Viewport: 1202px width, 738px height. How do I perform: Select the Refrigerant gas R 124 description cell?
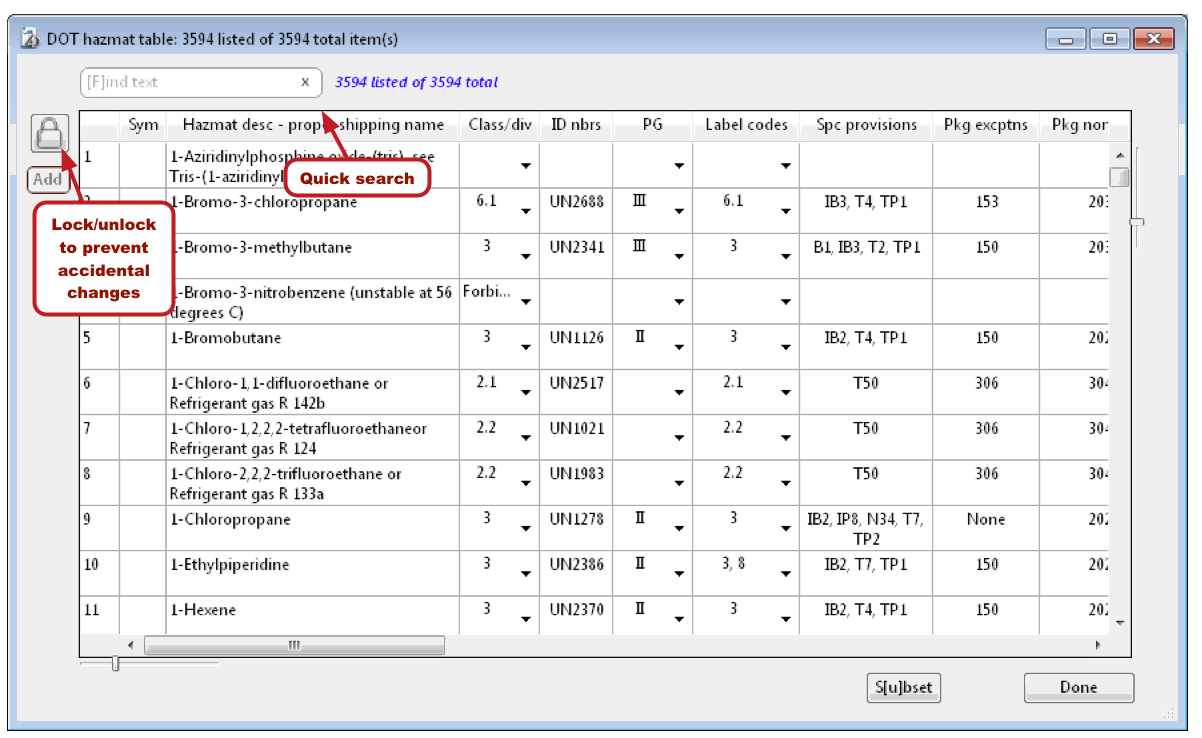pos(313,437)
